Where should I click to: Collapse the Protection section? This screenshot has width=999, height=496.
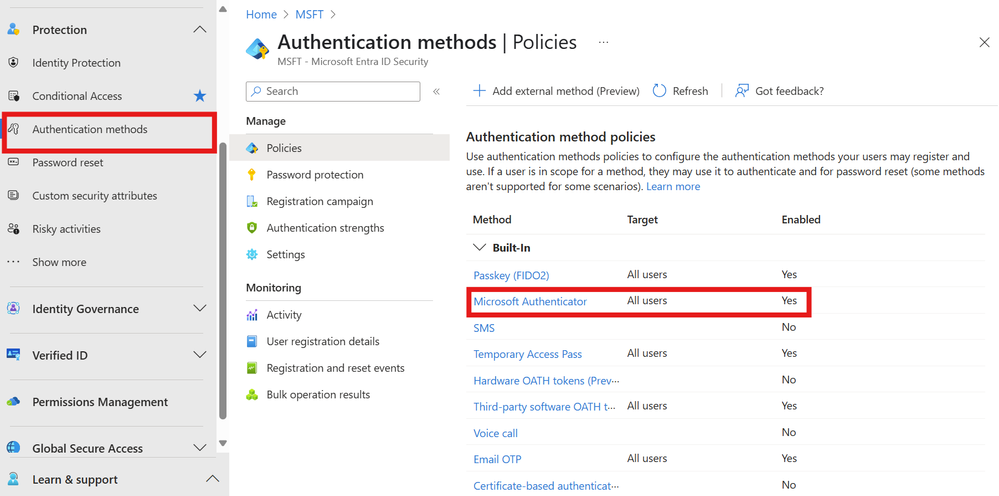pyautogui.click(x=200, y=30)
